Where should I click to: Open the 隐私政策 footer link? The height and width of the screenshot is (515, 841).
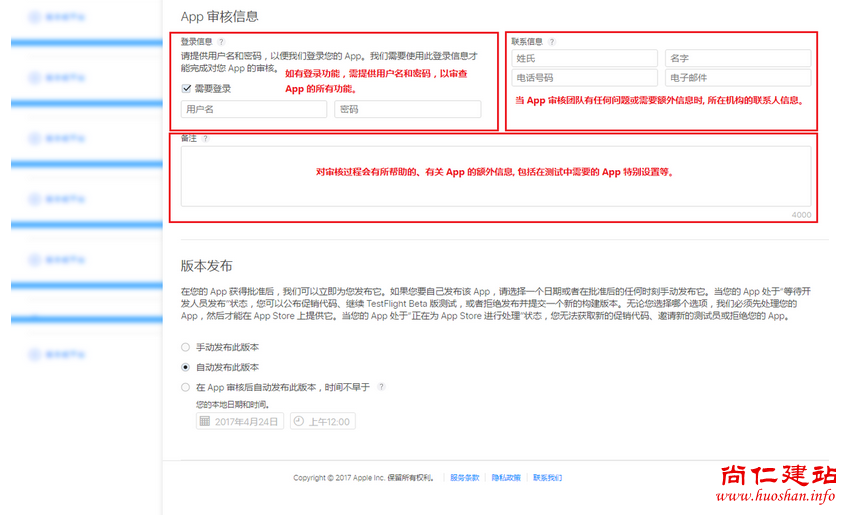505,478
